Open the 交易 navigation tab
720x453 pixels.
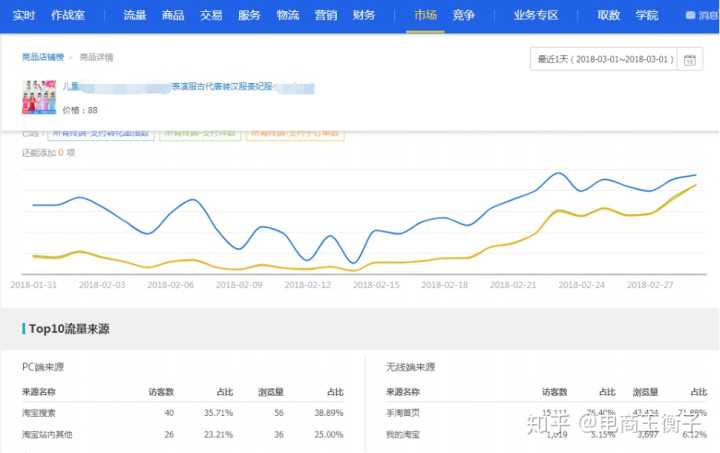211,16
